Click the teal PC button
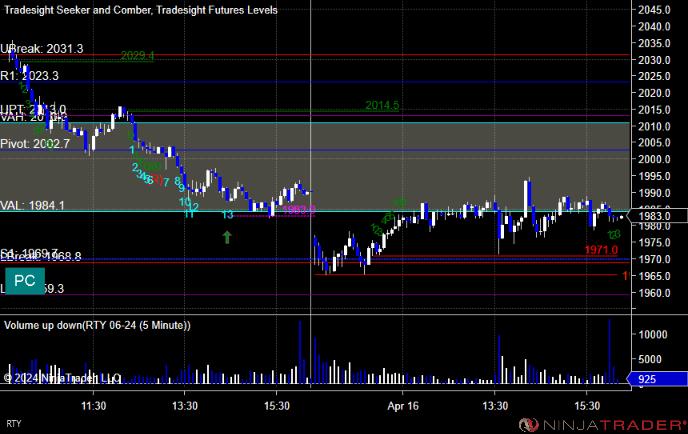The height and width of the screenshot is (434, 688). (25, 281)
